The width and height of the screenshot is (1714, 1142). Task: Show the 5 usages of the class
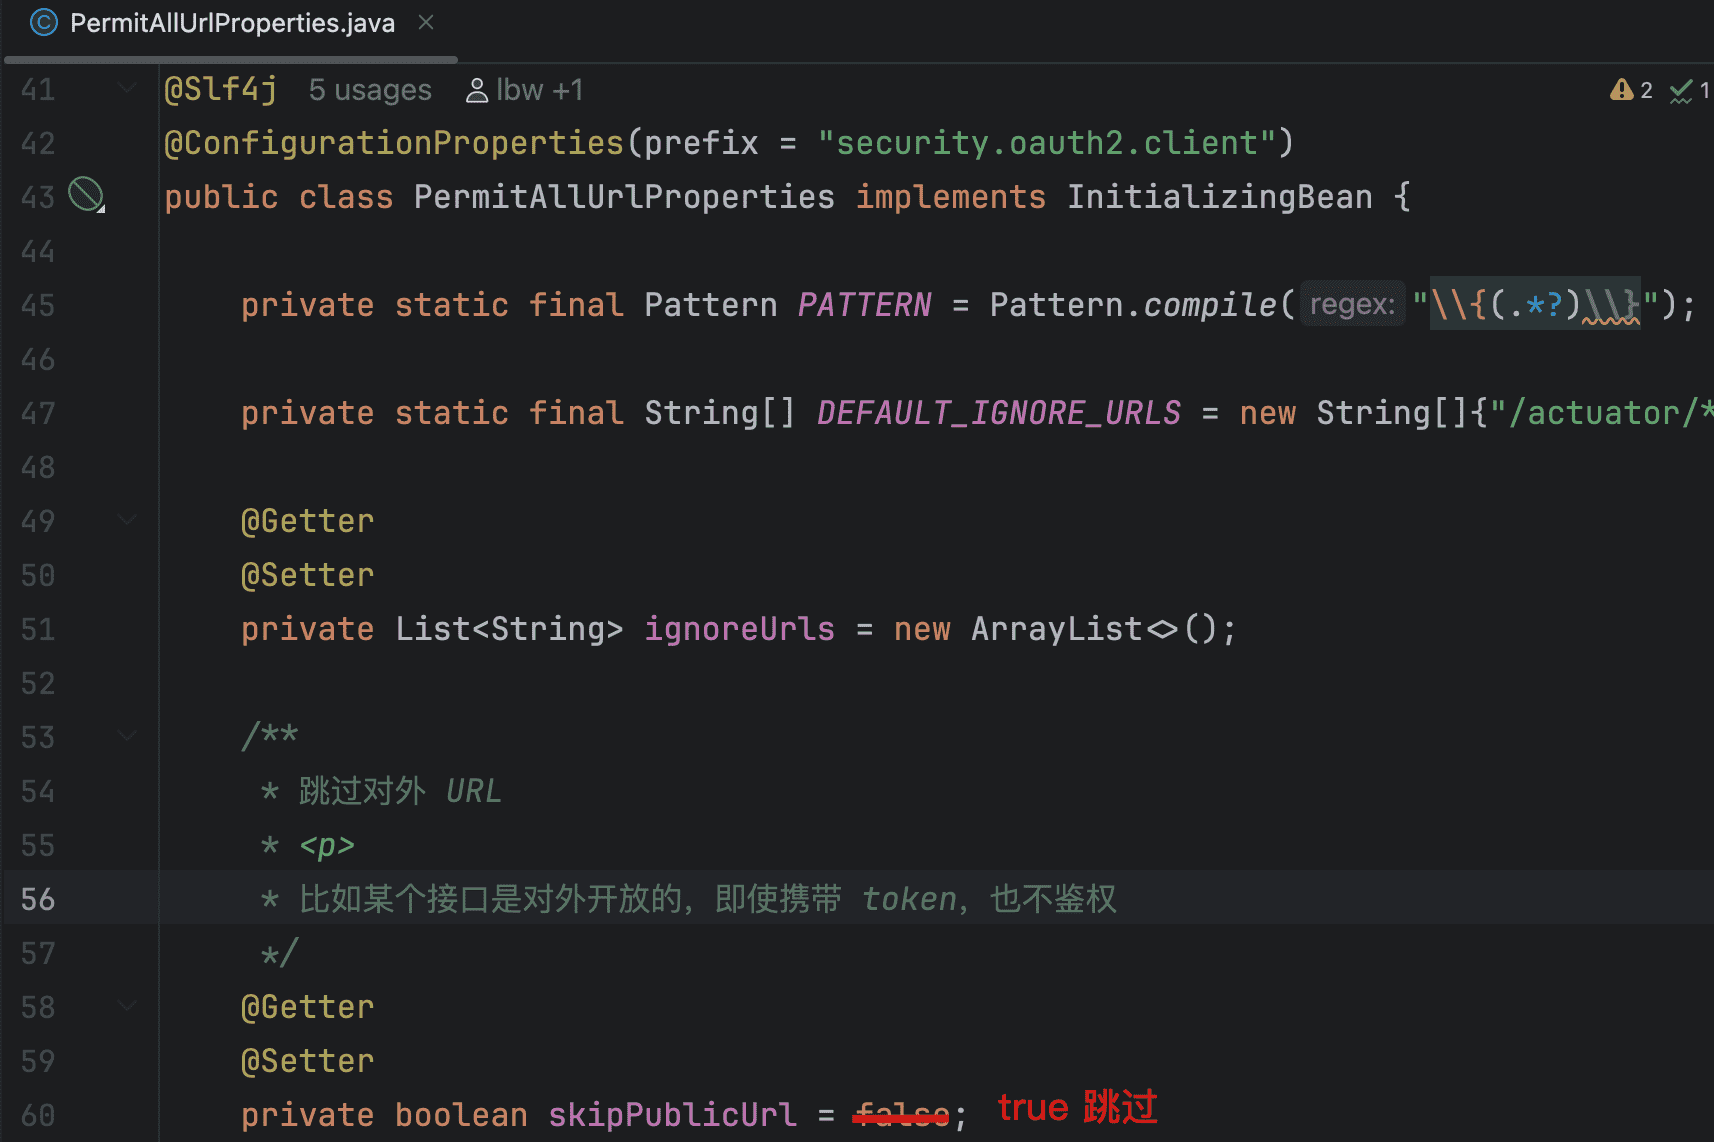click(370, 90)
